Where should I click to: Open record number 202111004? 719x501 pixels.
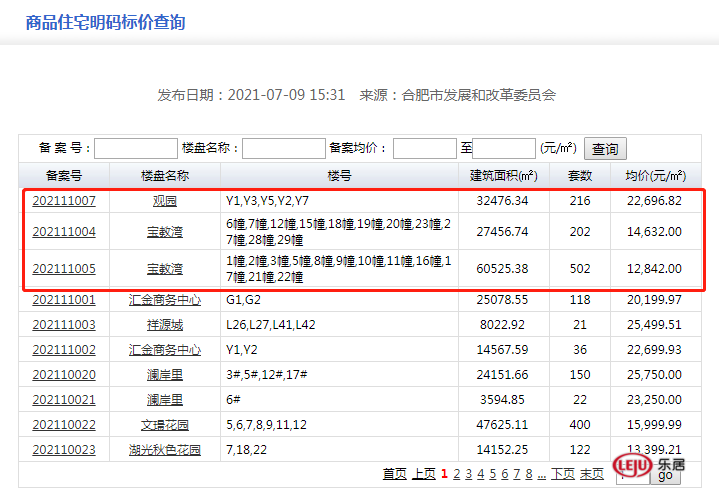click(64, 231)
